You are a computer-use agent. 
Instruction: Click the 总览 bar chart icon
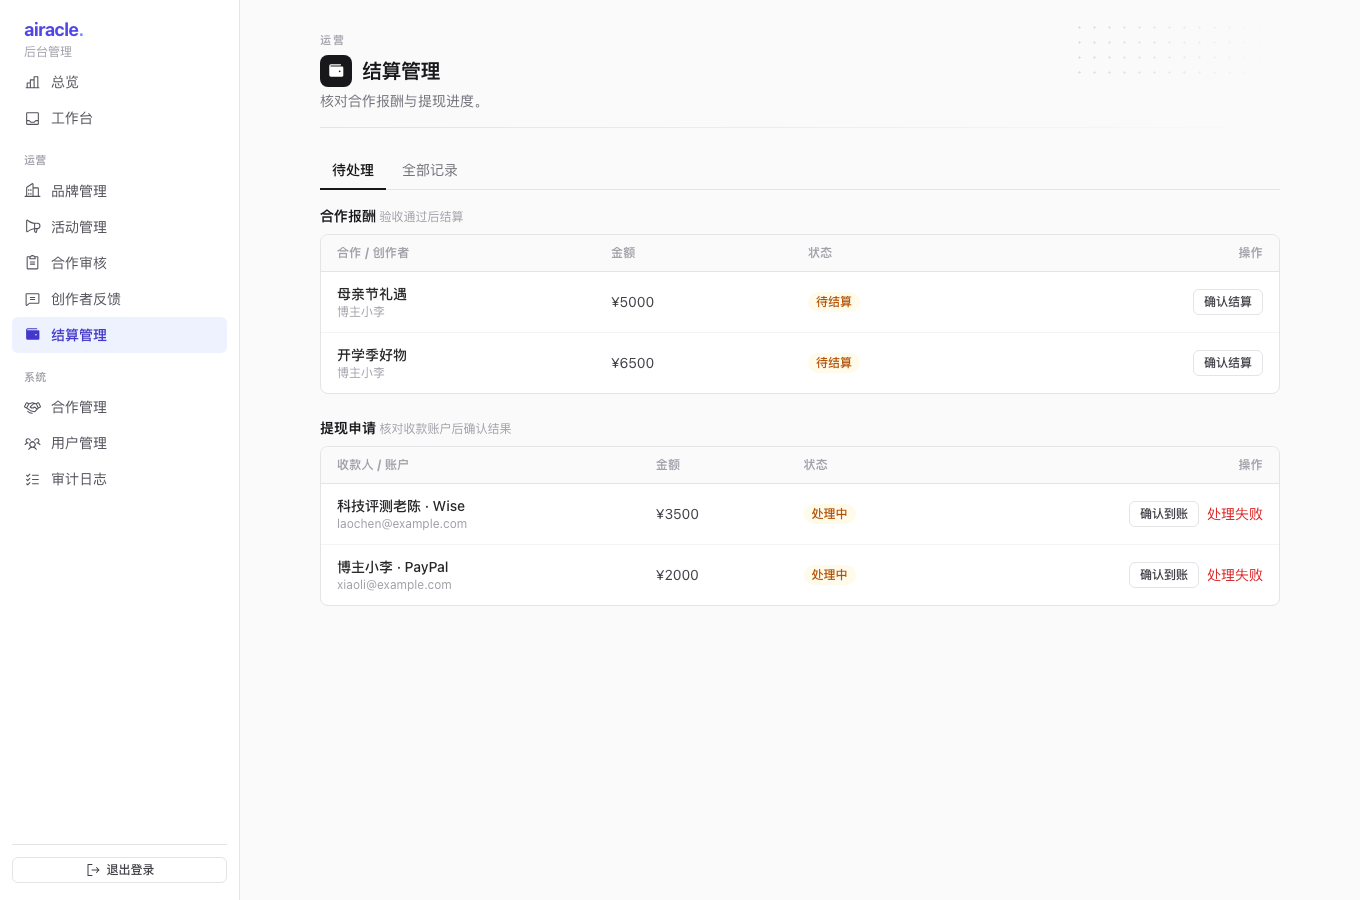click(33, 82)
